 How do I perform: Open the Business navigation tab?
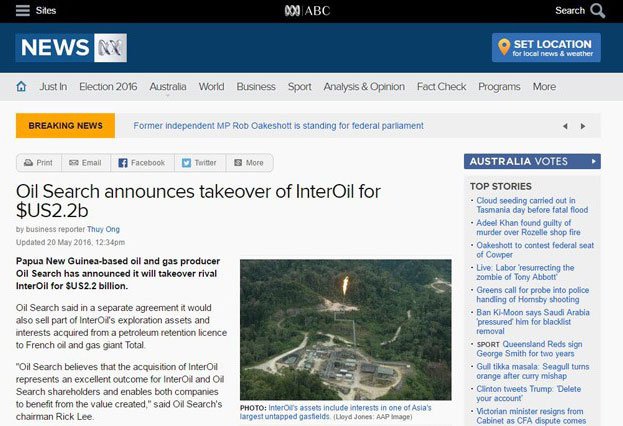256,87
